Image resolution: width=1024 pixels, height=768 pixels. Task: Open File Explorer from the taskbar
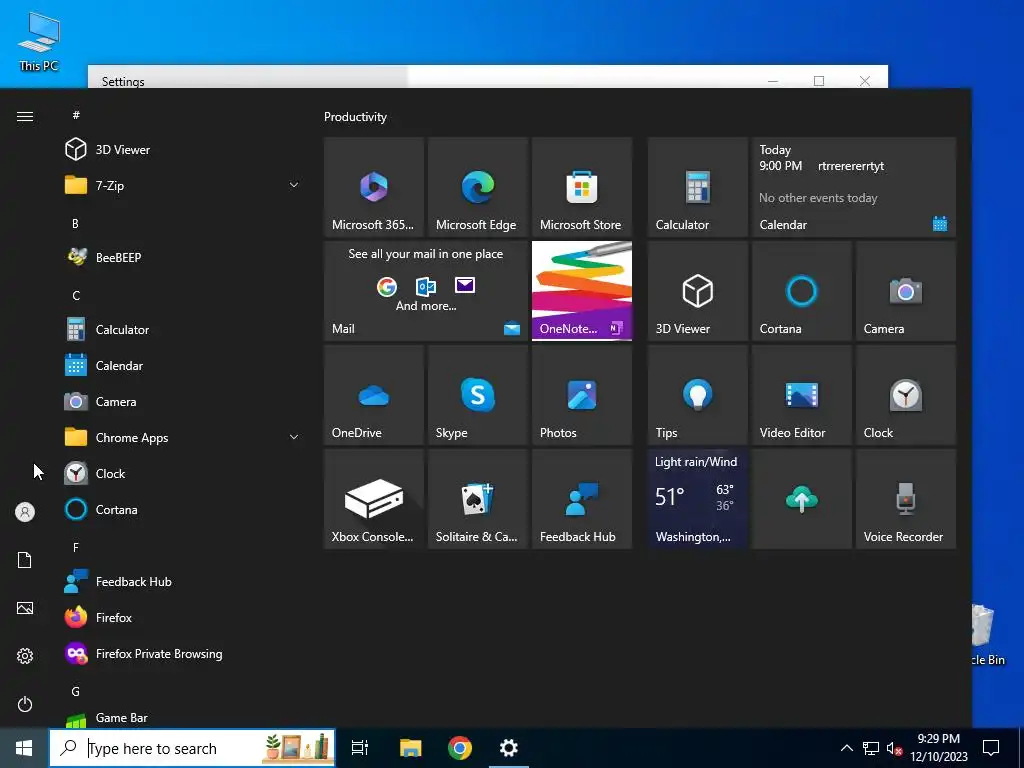tap(411, 748)
